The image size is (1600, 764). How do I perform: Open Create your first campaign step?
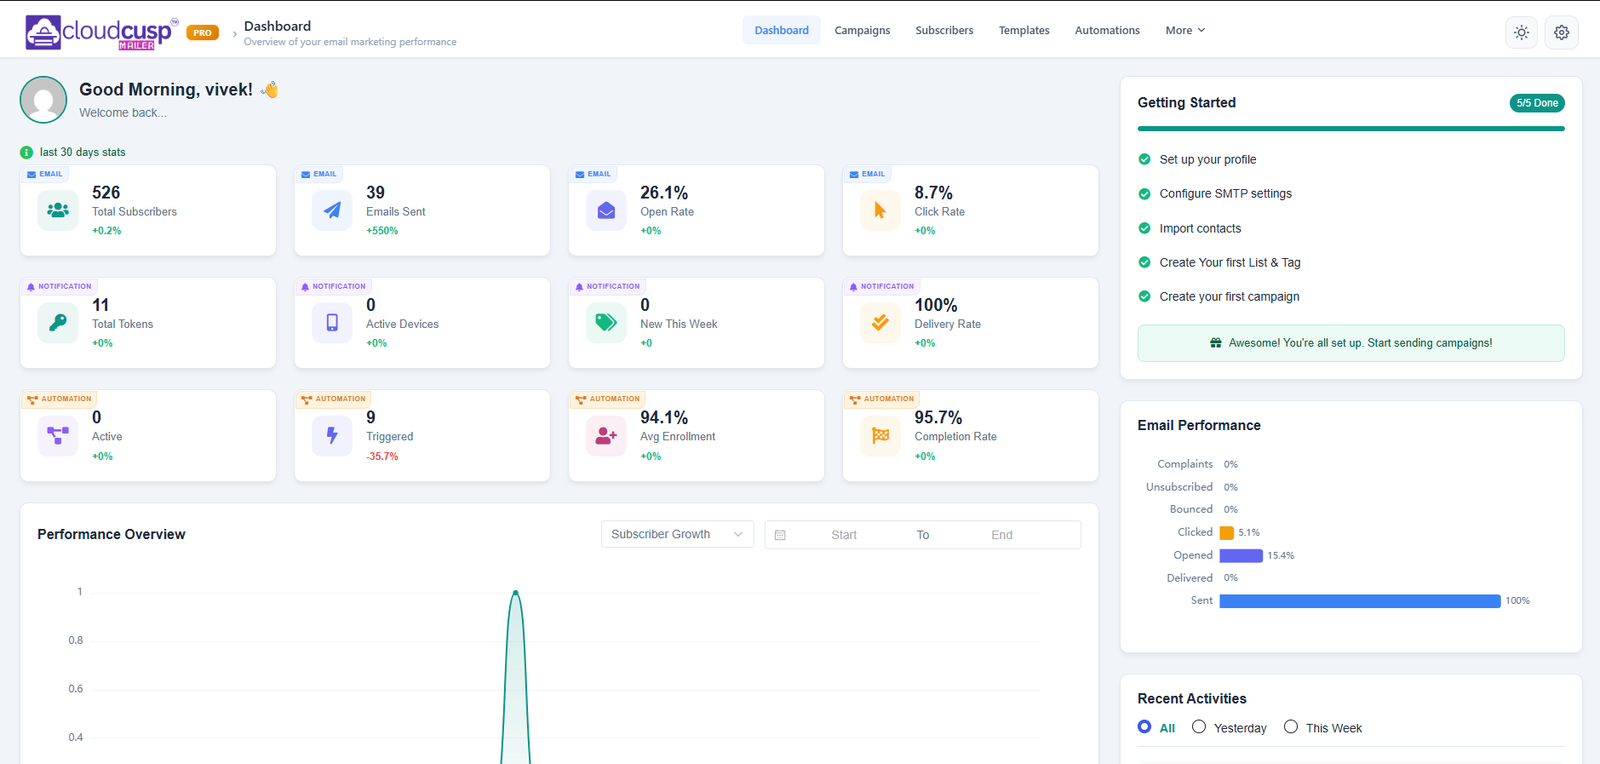1229,296
